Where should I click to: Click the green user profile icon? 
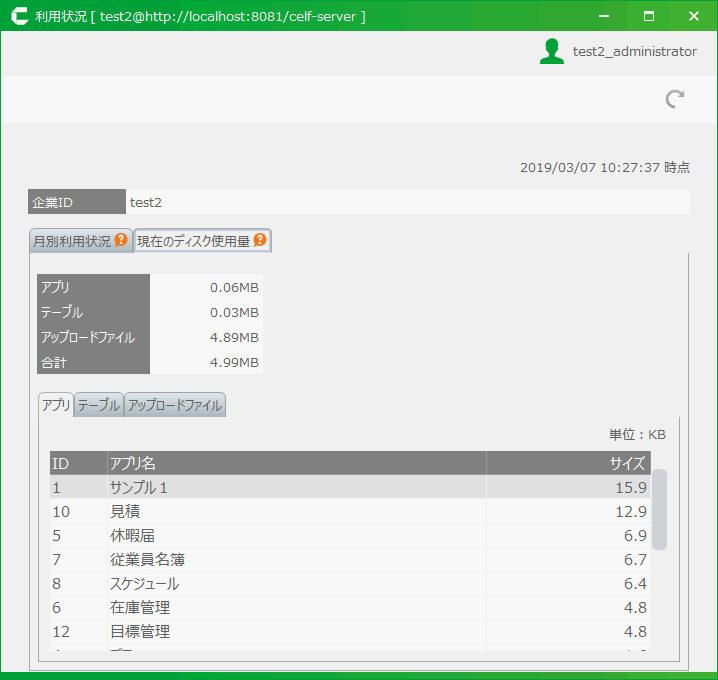click(x=551, y=52)
